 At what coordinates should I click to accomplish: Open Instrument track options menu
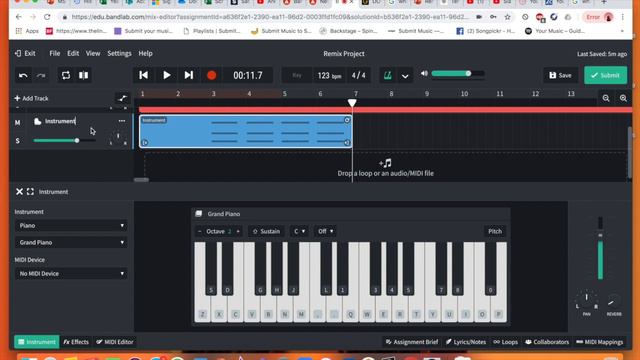(122, 121)
